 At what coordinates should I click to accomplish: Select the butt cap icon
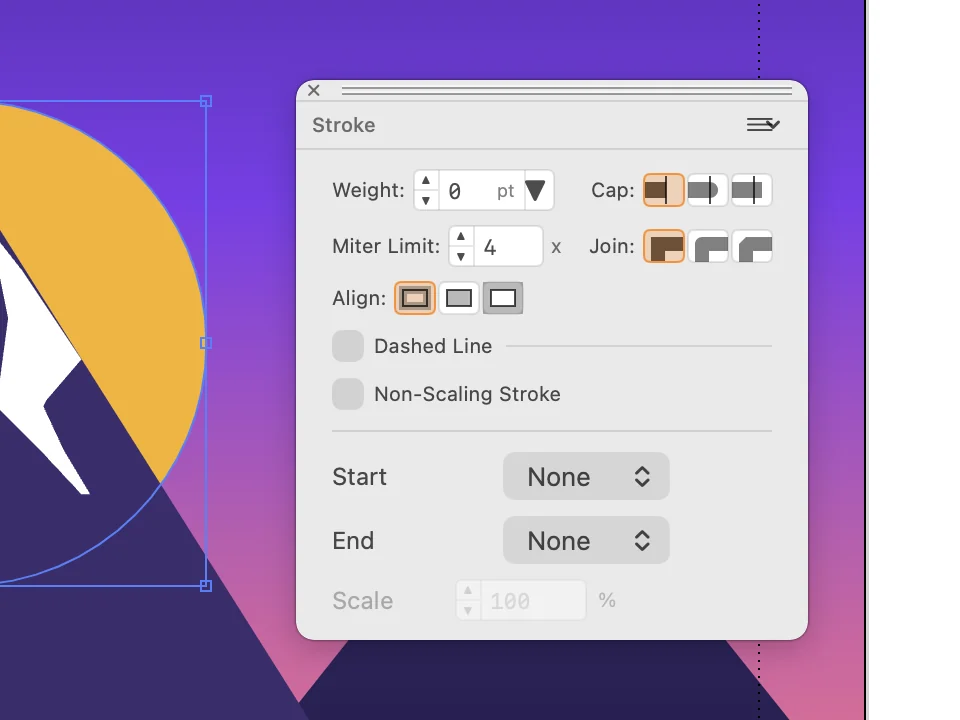point(664,190)
